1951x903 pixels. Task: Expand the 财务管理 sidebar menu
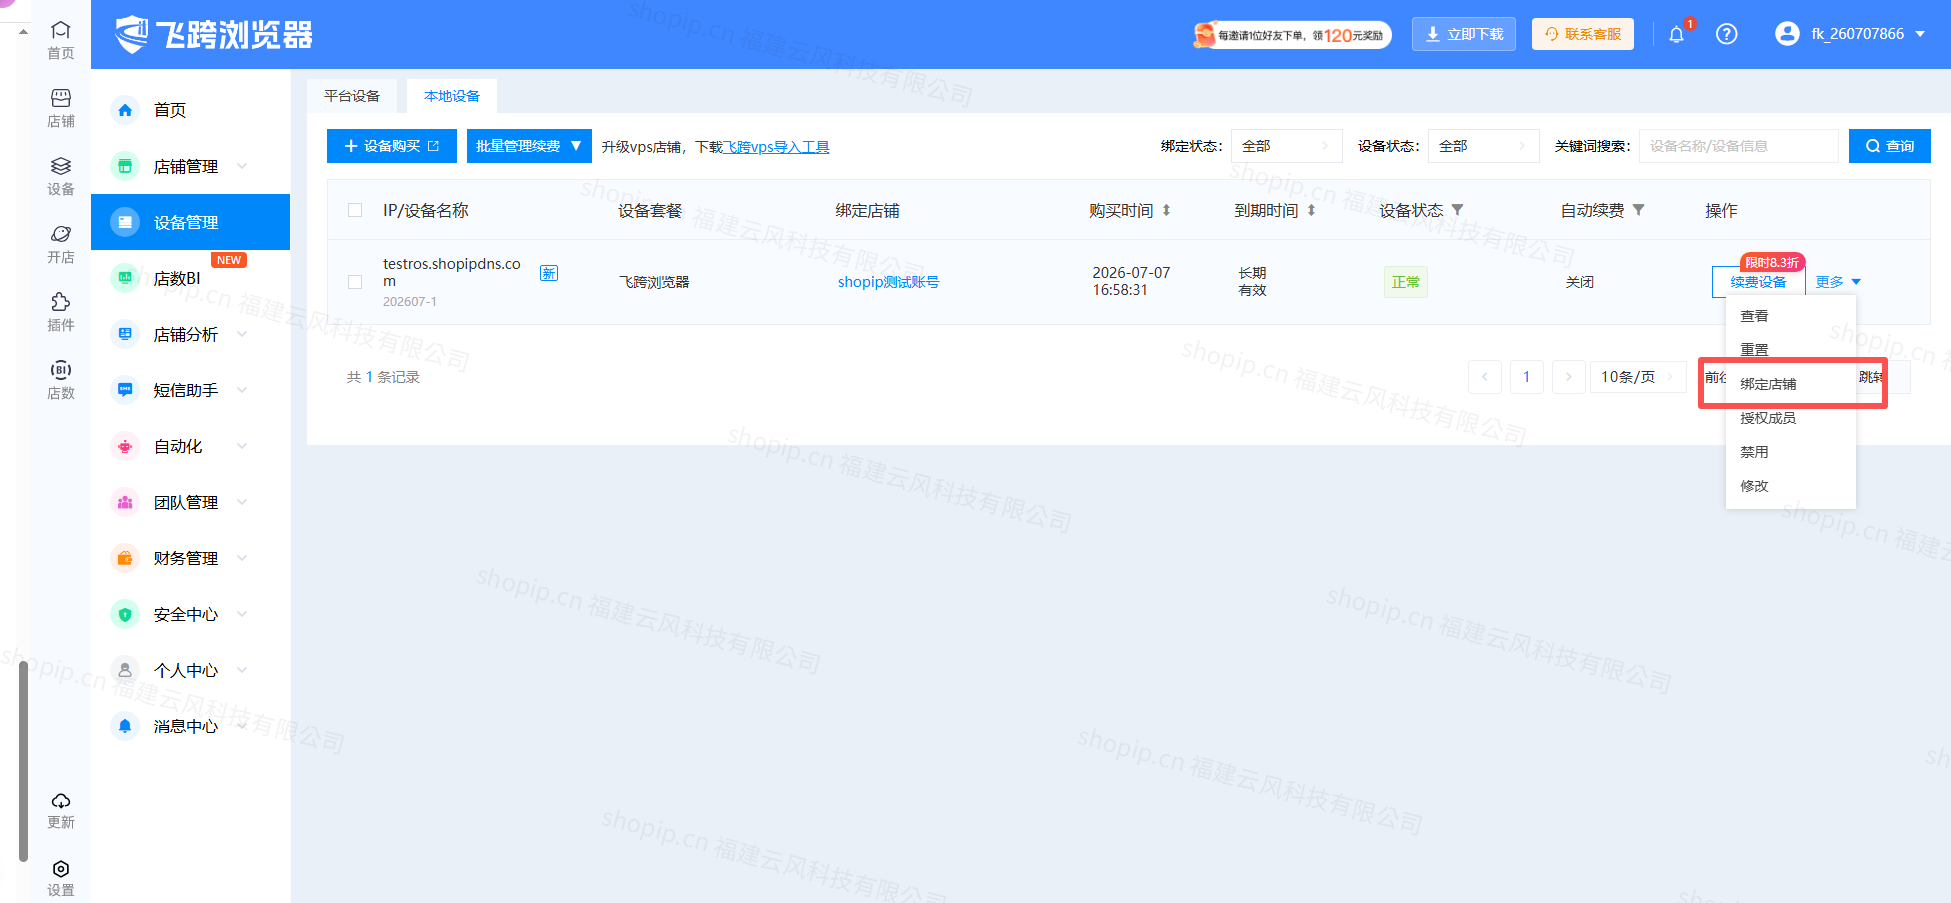point(190,558)
